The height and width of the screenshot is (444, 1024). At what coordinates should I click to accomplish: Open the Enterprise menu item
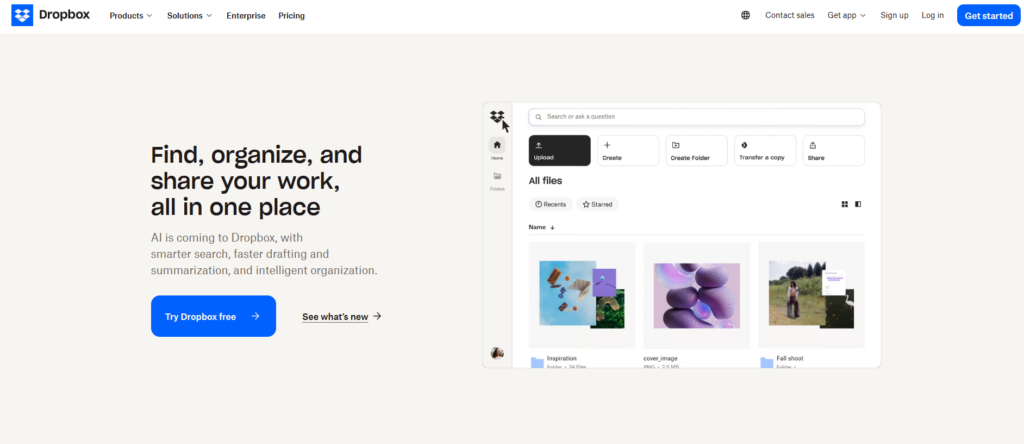[246, 15]
